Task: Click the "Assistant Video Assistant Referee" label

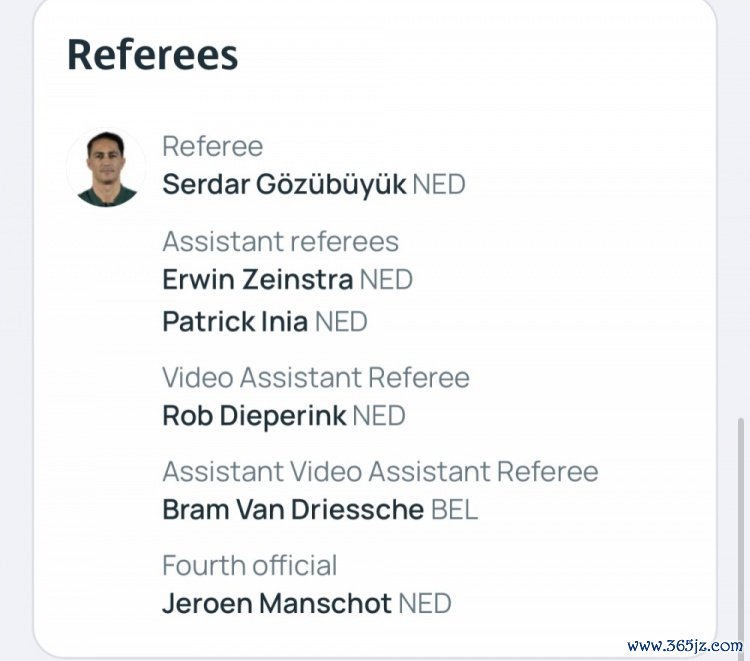Action: coord(380,471)
